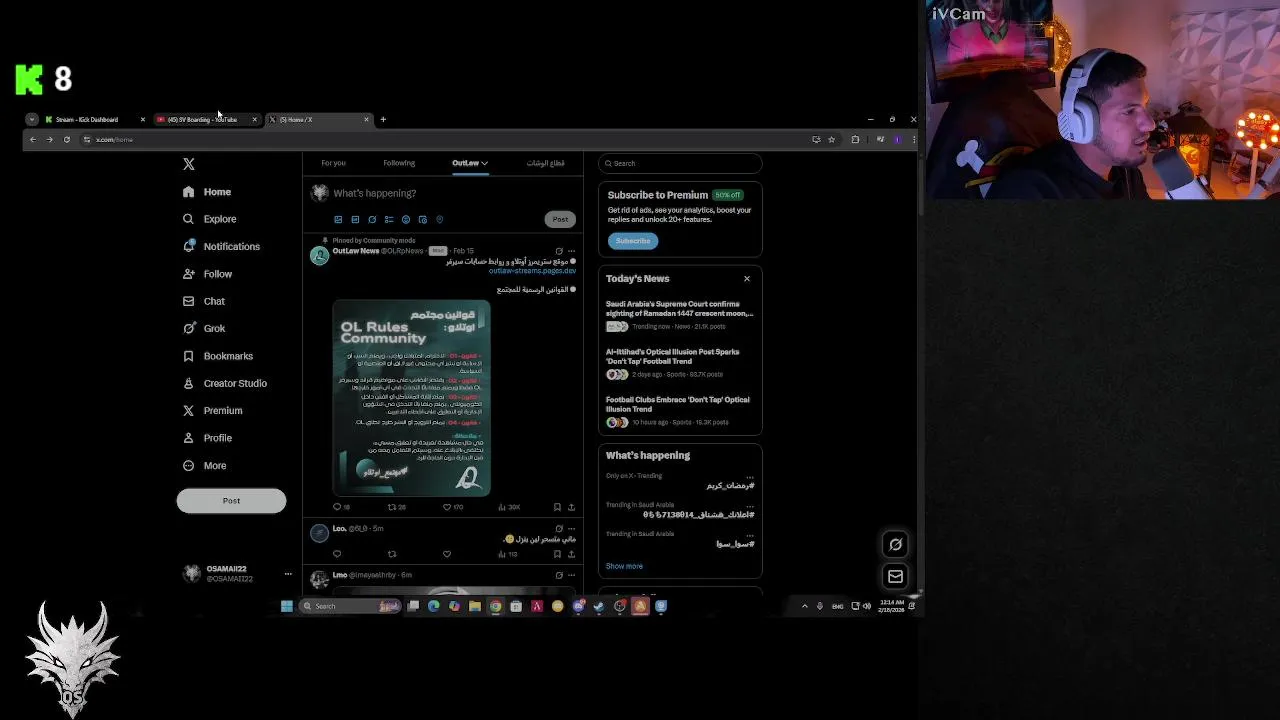The image size is (1280, 720).
Task: Open emoji picker in composer
Action: pos(406,220)
